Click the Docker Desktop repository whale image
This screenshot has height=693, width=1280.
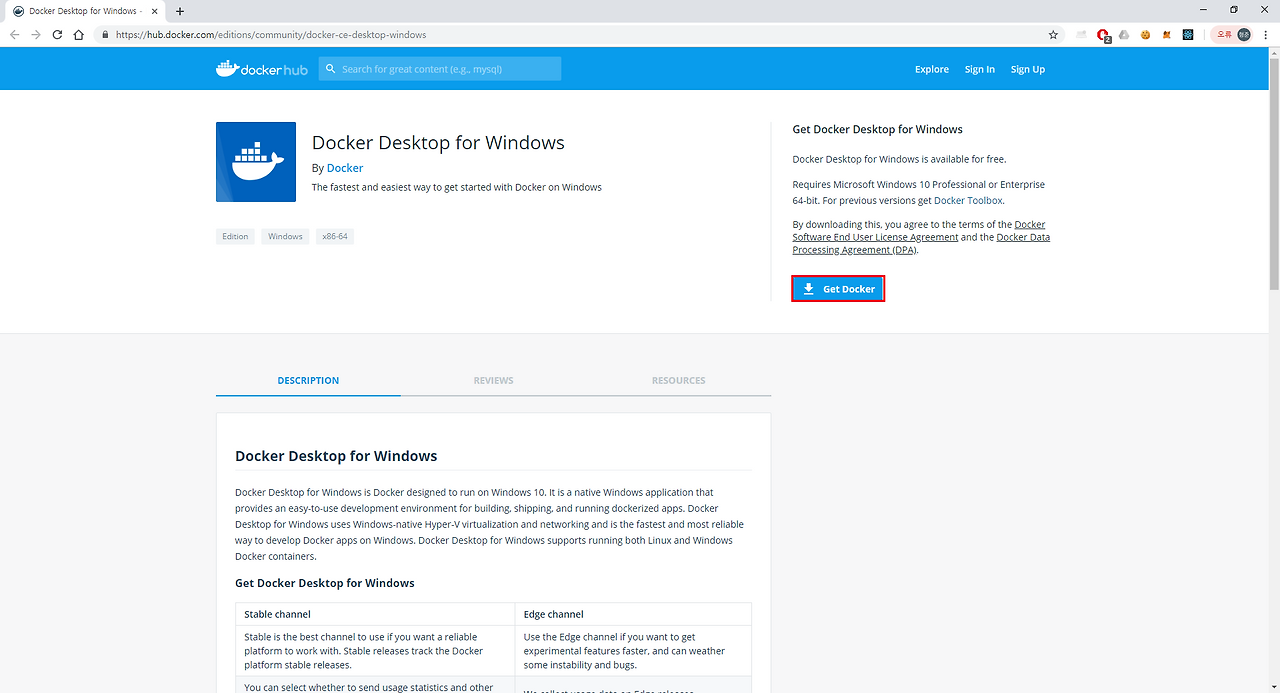pos(256,161)
